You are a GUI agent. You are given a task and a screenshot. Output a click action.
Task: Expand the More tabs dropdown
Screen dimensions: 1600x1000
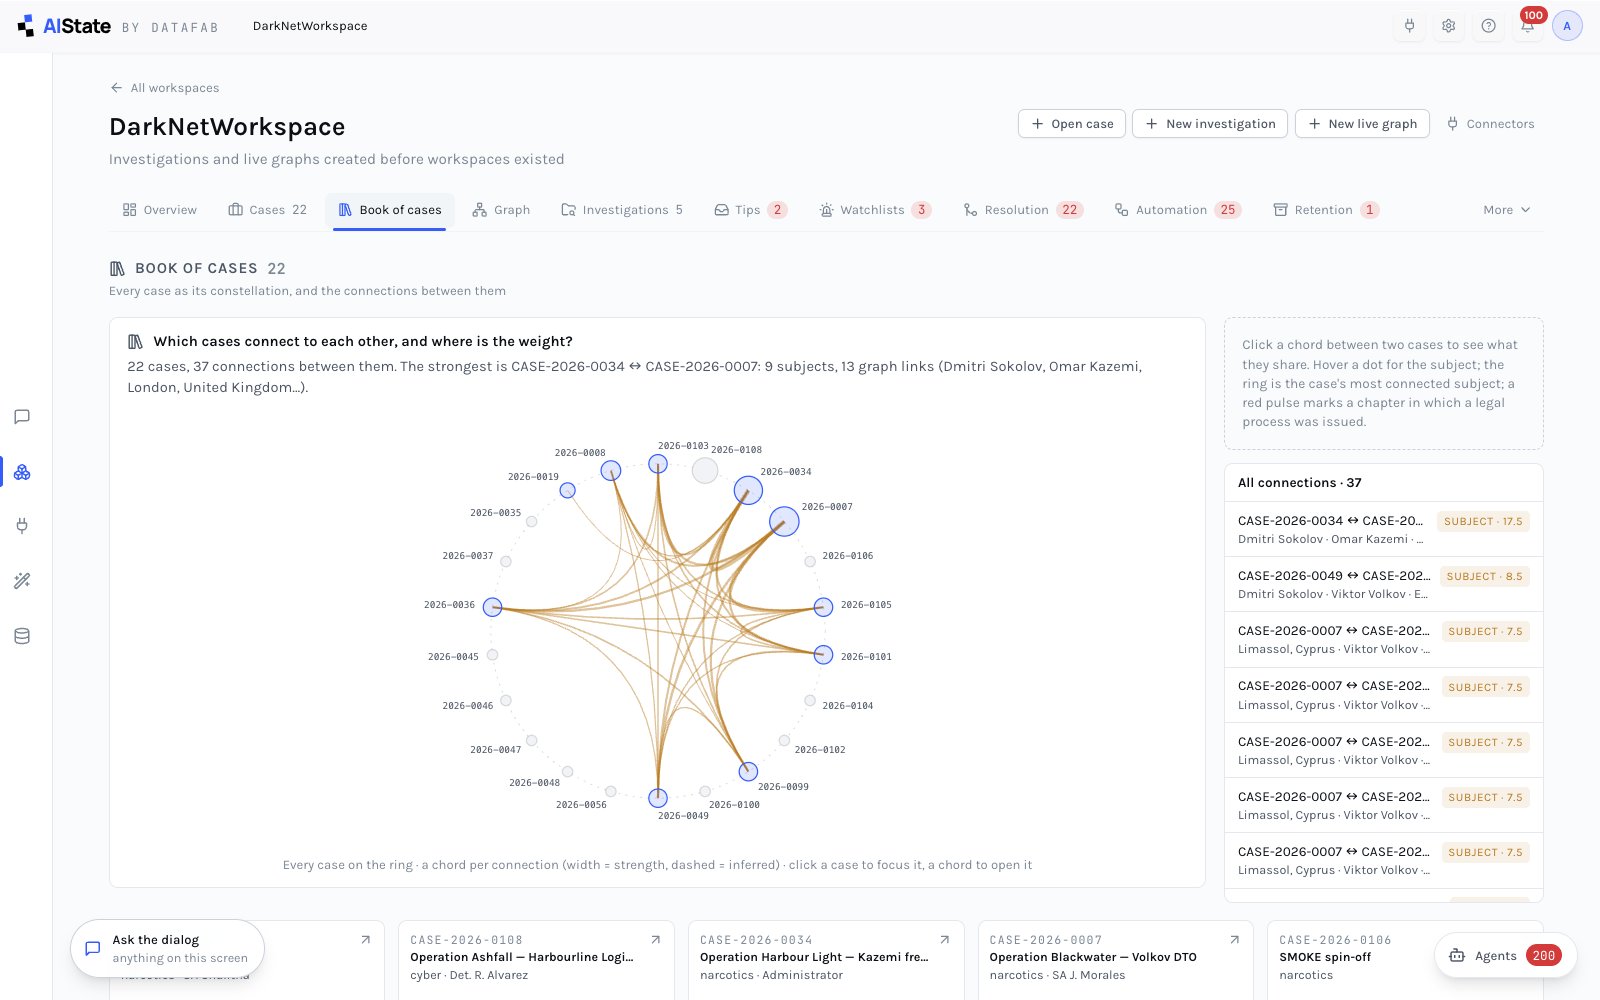coord(1507,210)
